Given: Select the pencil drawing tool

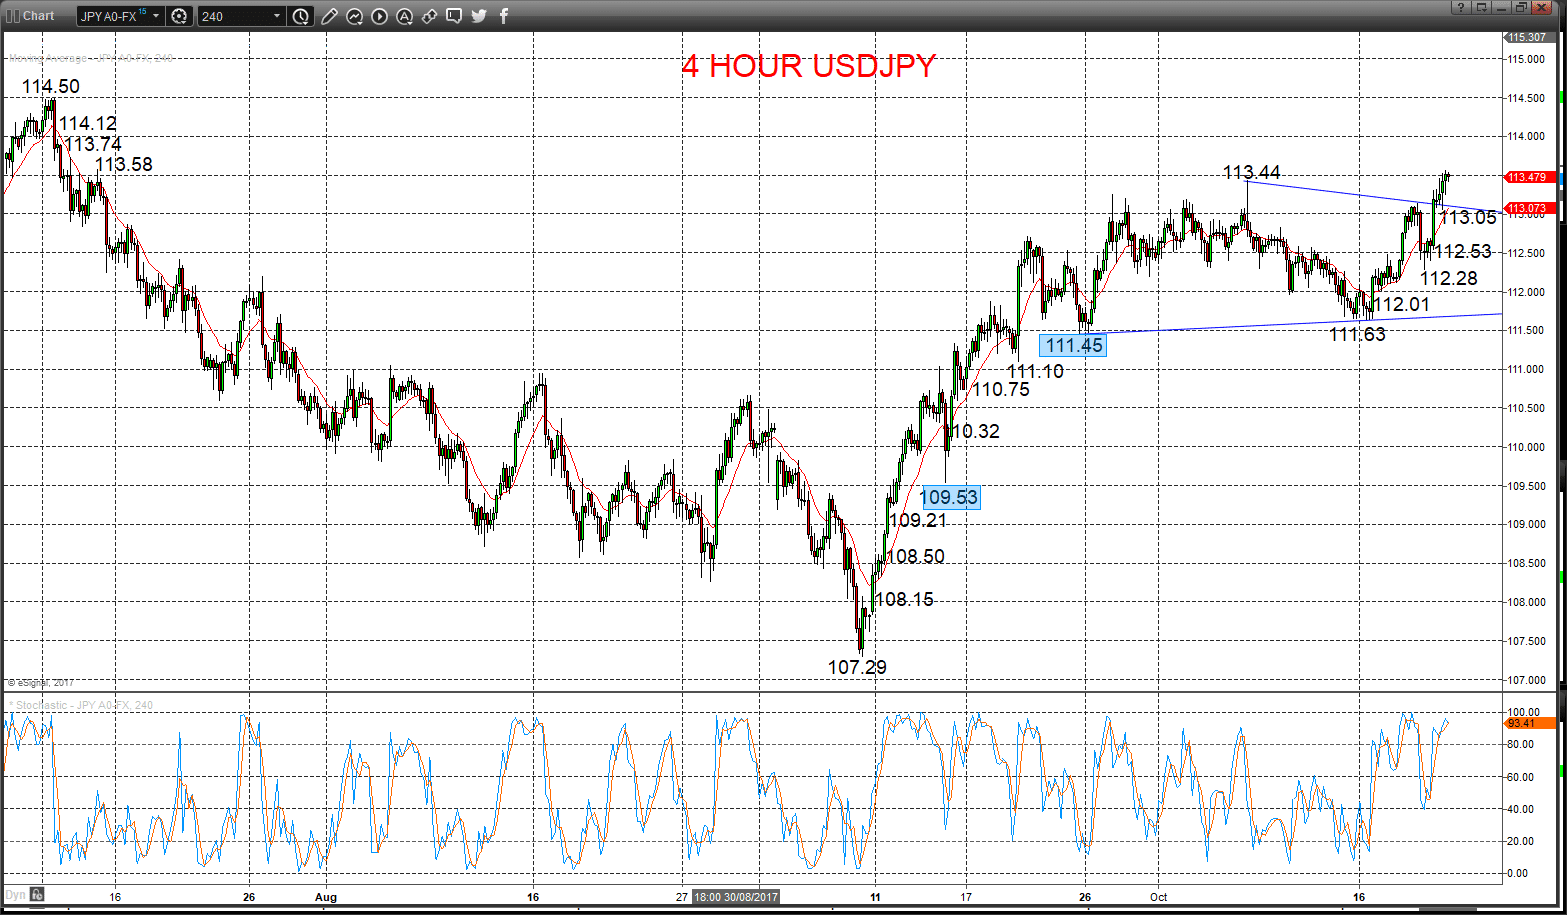Looking at the screenshot, I should point(330,16).
